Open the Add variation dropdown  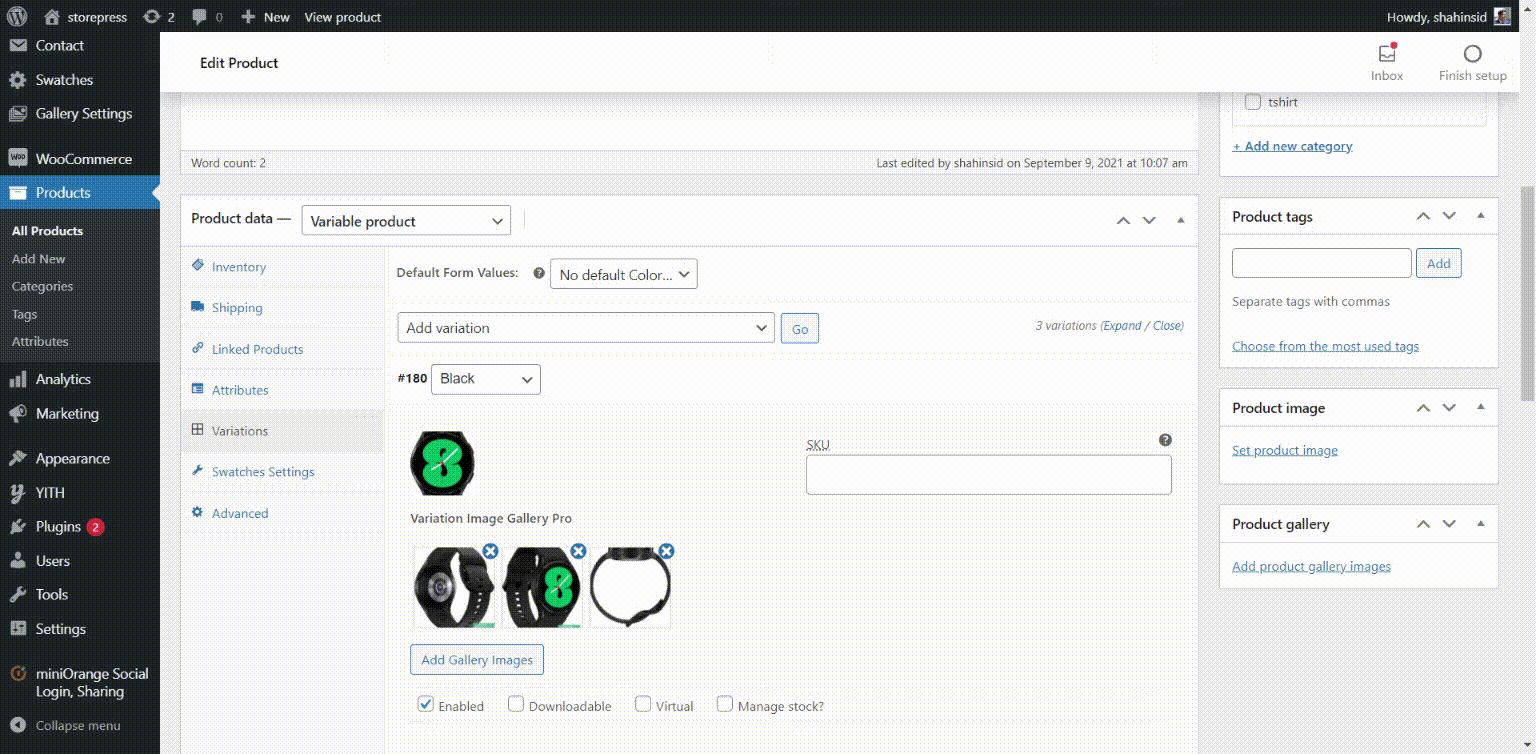pyautogui.click(x=585, y=328)
